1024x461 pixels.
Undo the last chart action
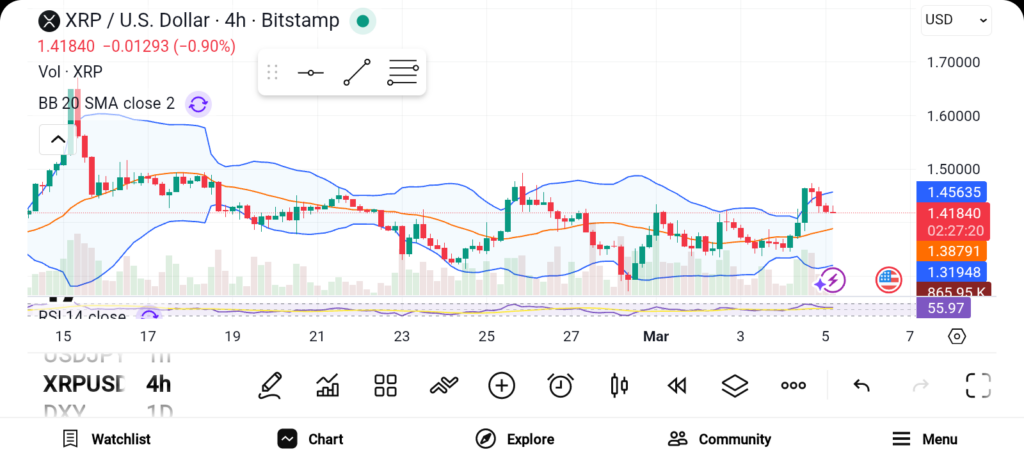click(x=861, y=385)
